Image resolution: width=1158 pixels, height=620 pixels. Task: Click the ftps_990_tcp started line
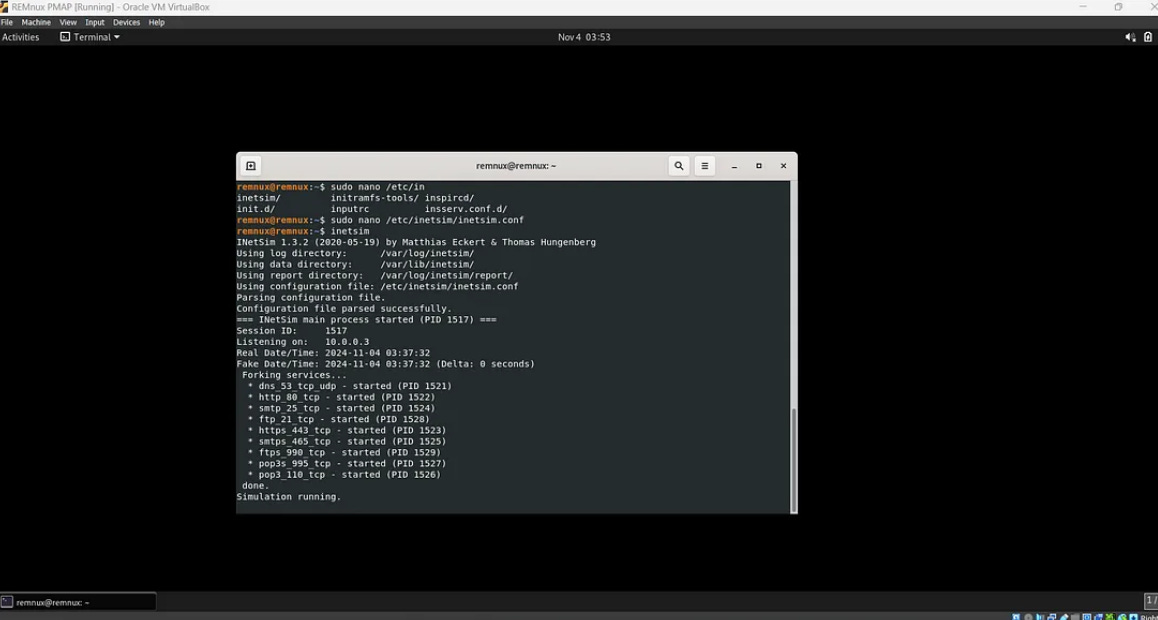click(344, 452)
